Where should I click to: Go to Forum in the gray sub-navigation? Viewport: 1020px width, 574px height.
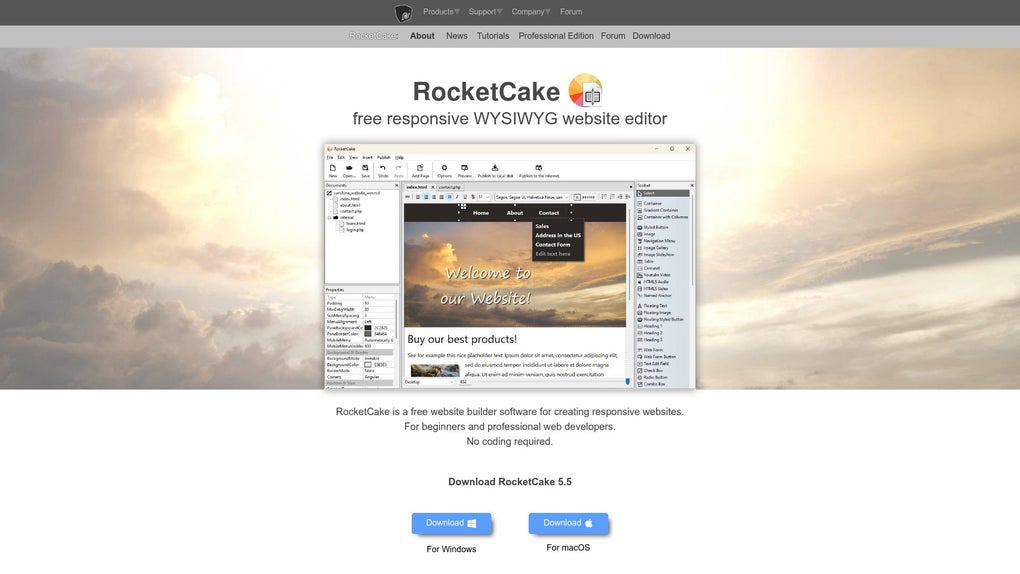click(x=613, y=36)
